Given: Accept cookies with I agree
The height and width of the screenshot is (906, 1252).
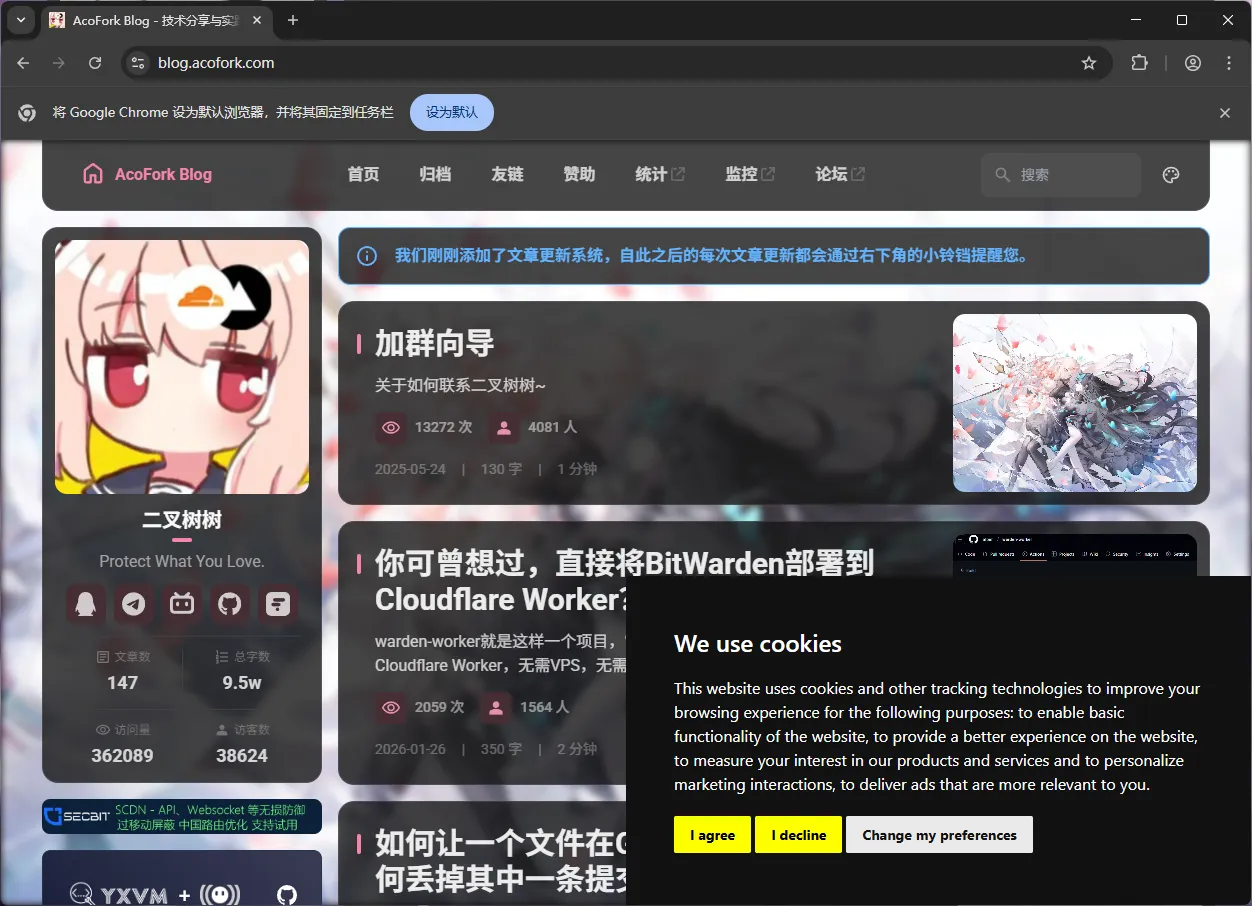Looking at the screenshot, I should [x=712, y=835].
